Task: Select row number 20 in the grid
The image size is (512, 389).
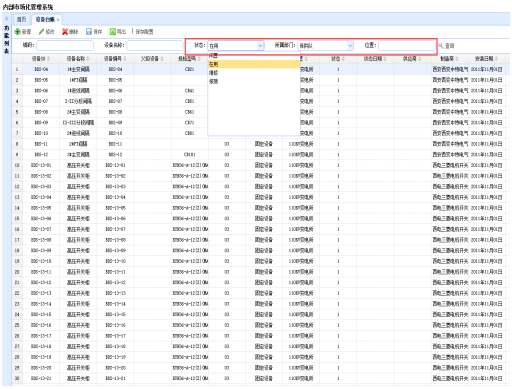Action: coord(17,272)
